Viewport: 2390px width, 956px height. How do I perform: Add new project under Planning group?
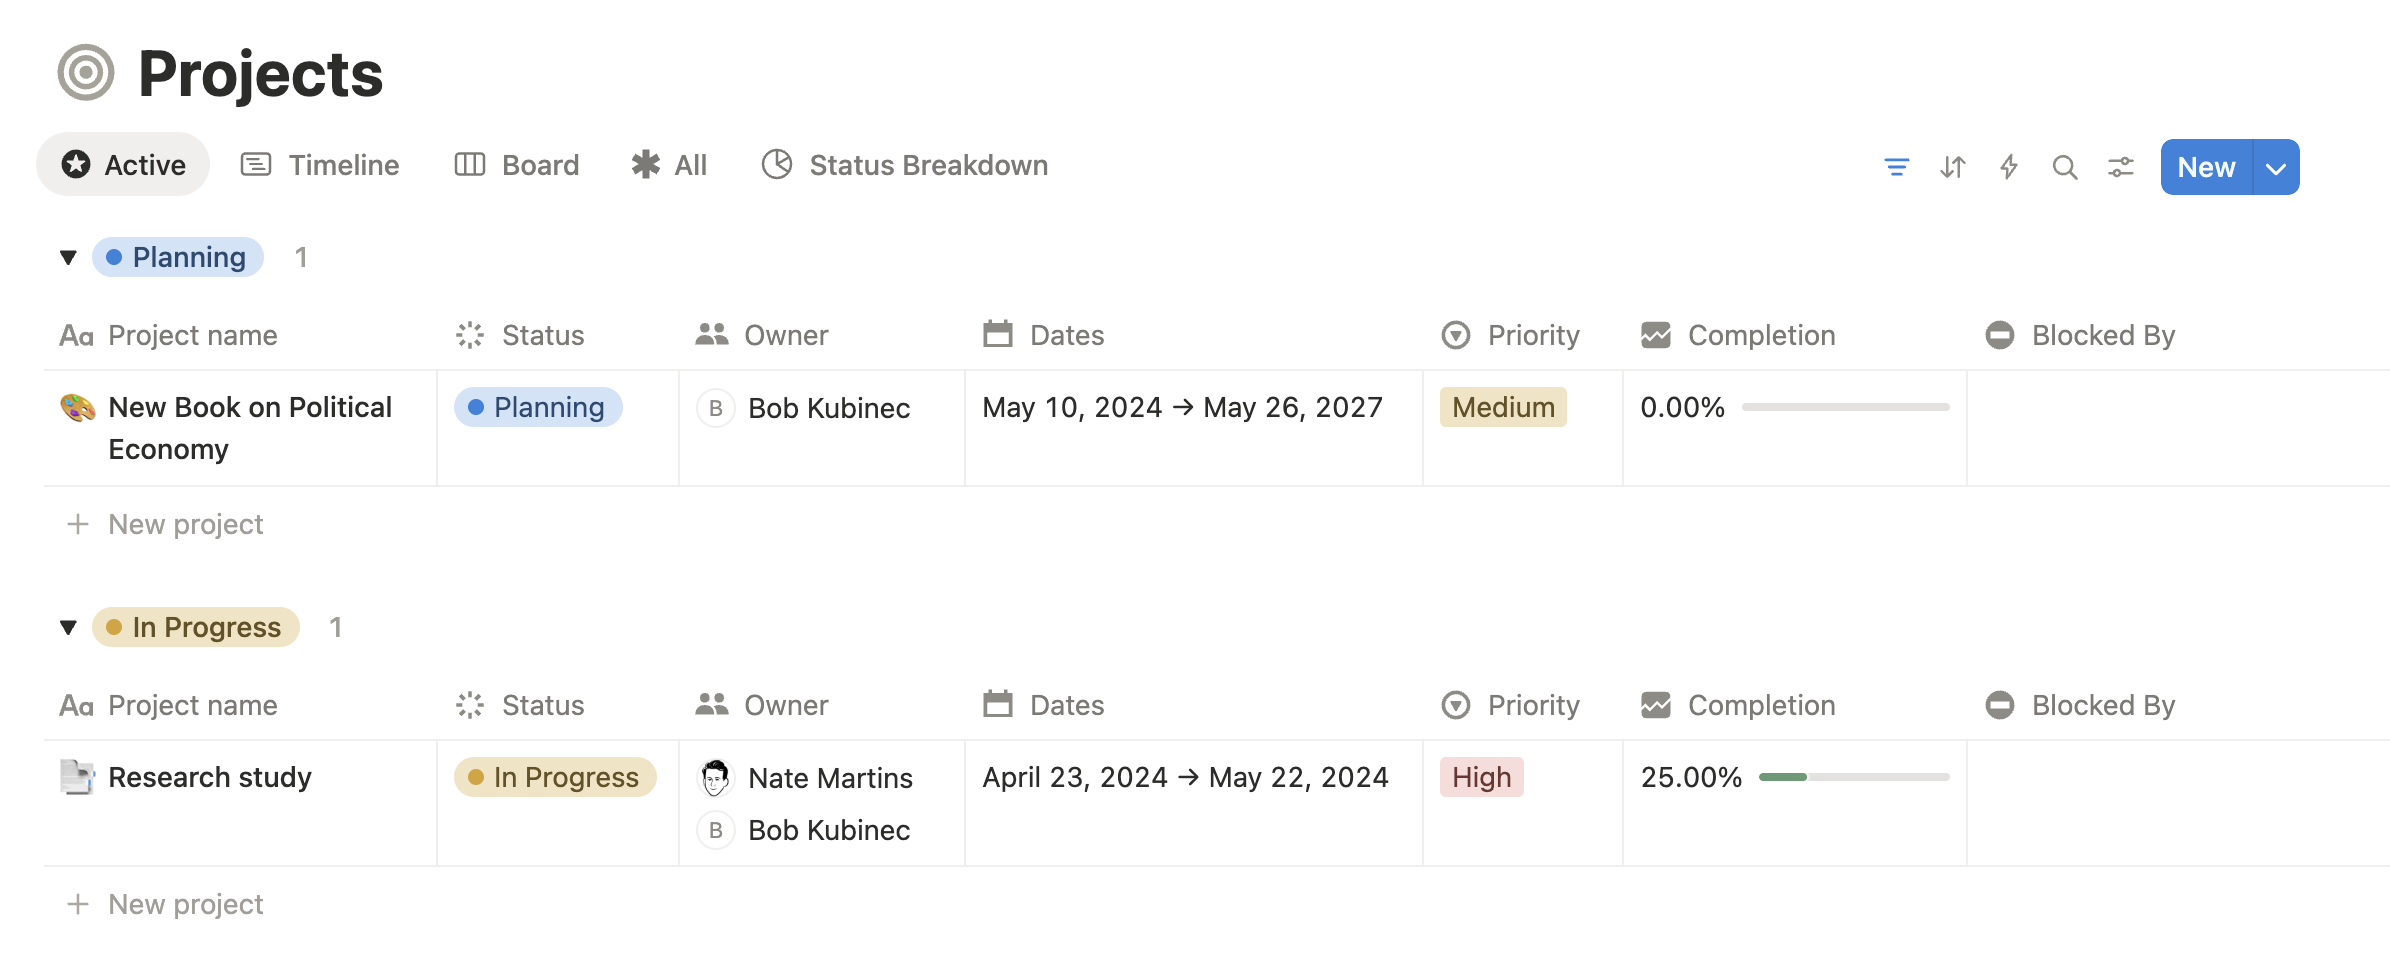(186, 524)
